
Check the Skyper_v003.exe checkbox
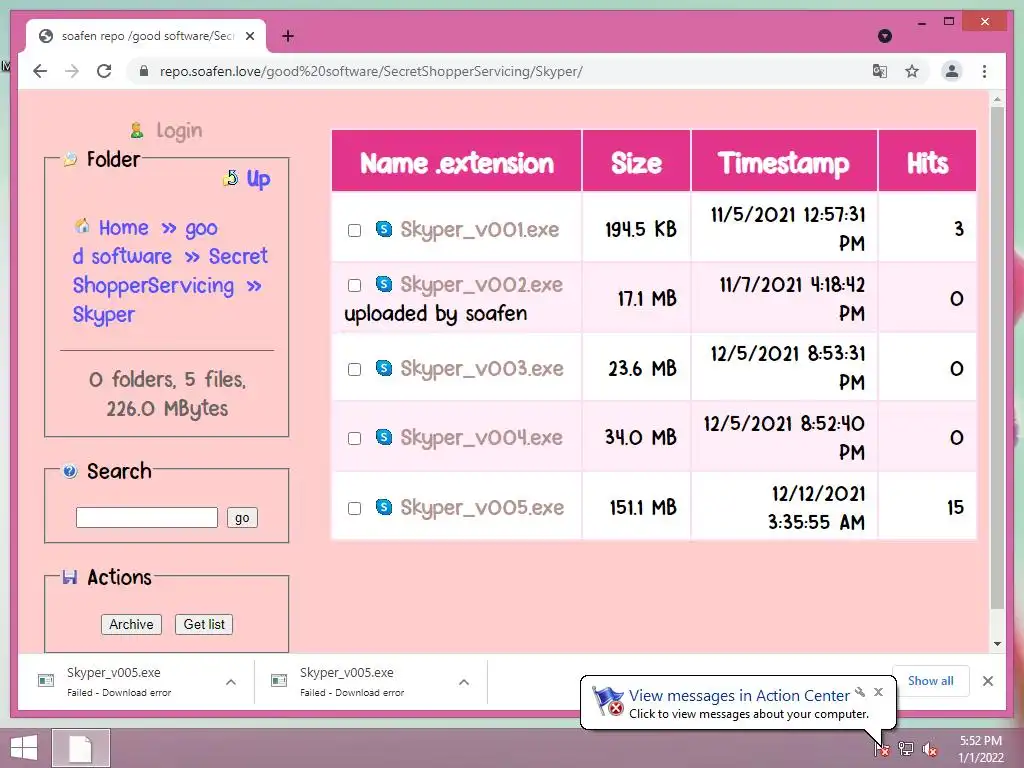click(355, 369)
